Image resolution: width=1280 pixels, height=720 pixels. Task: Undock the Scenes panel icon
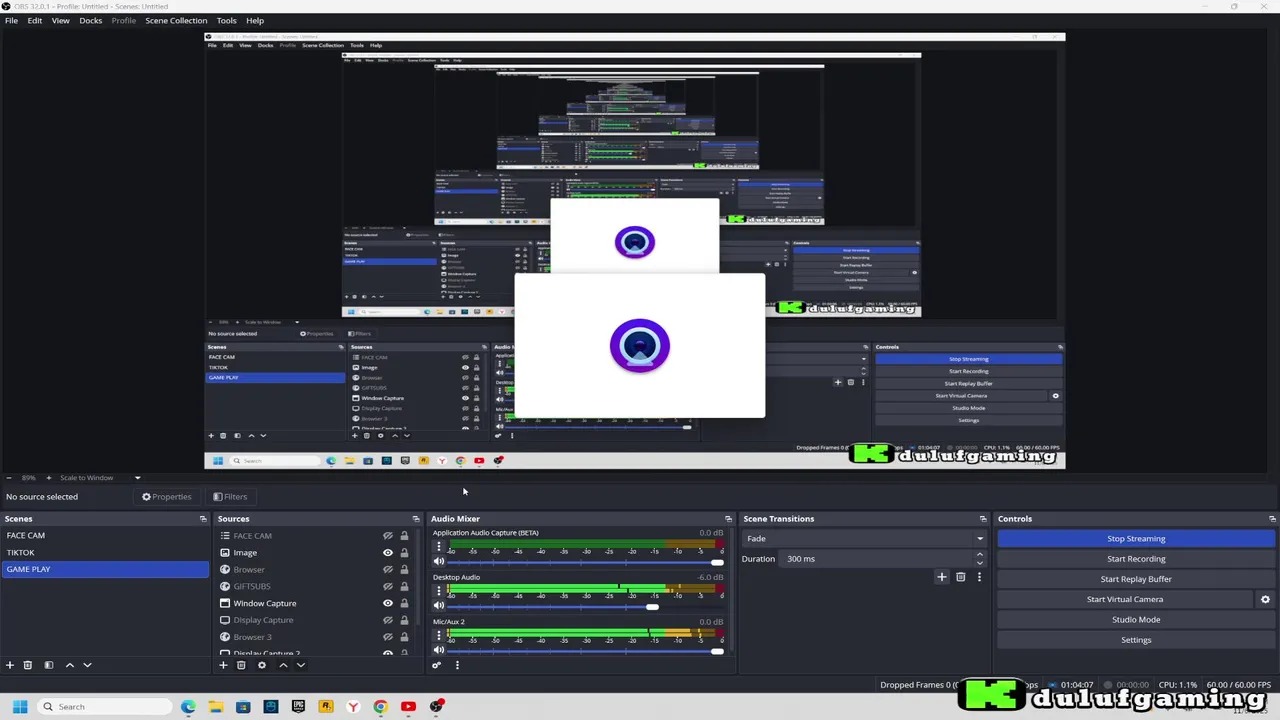(203, 519)
